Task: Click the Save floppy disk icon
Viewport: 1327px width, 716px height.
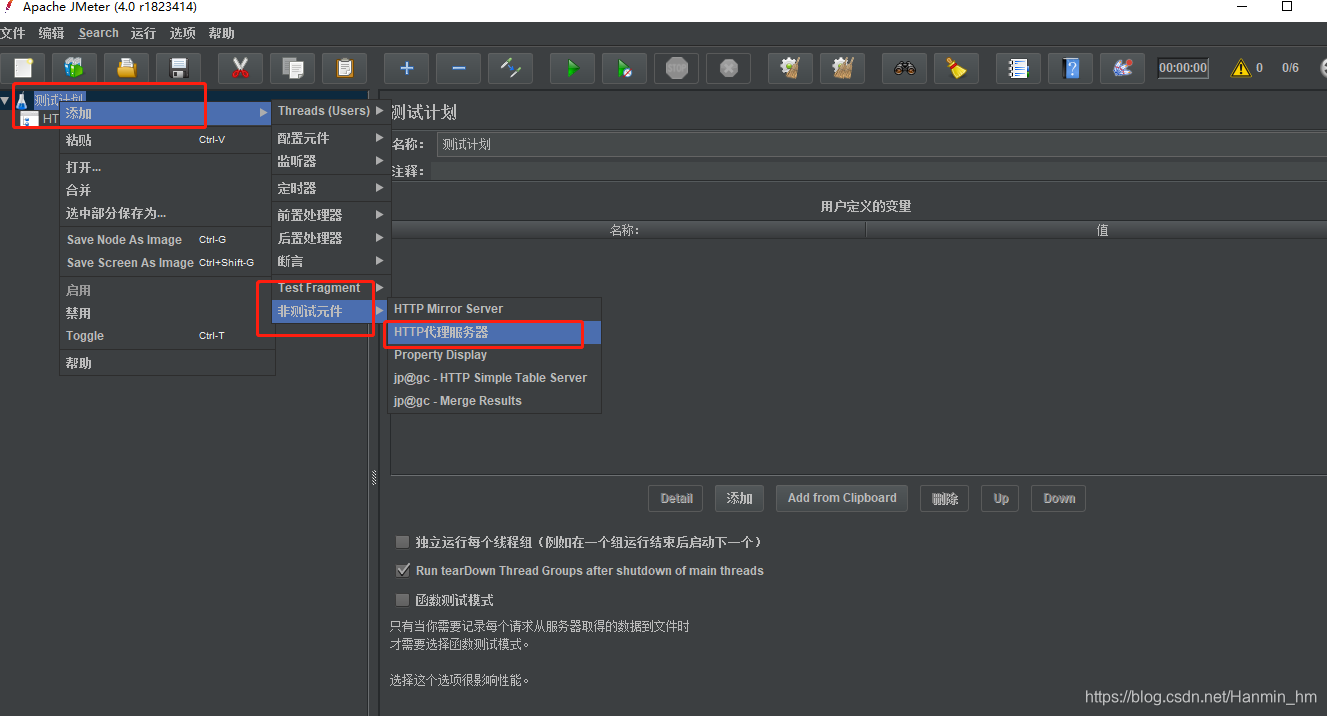Action: tap(178, 69)
